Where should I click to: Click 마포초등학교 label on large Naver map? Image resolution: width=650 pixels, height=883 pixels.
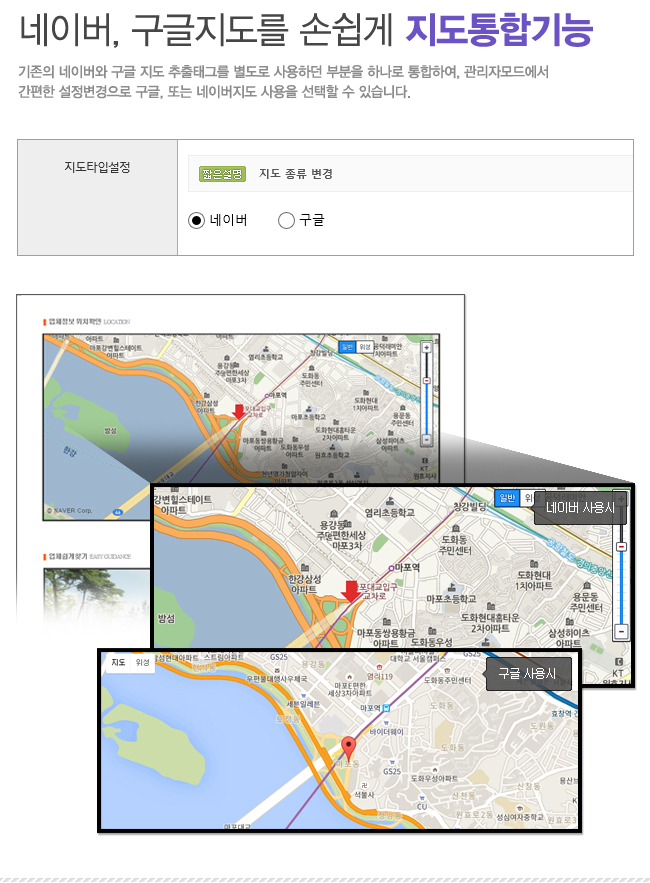451,599
